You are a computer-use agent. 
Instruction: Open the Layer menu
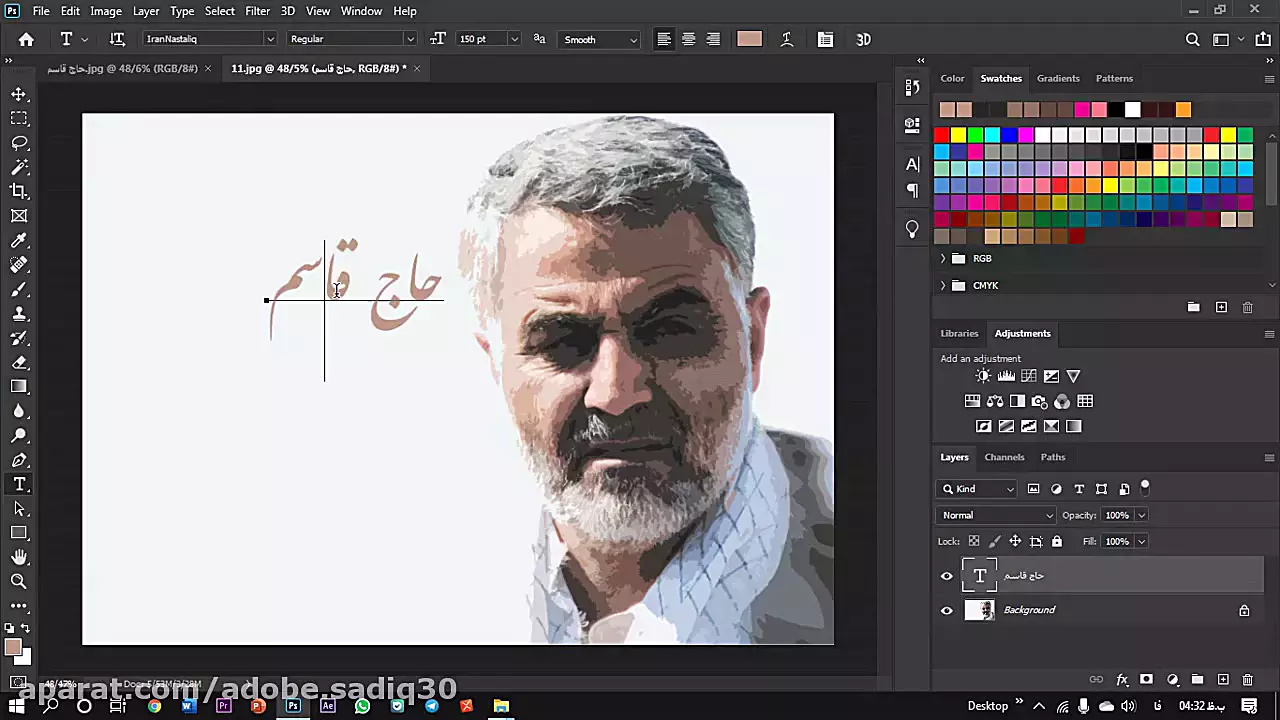146,11
